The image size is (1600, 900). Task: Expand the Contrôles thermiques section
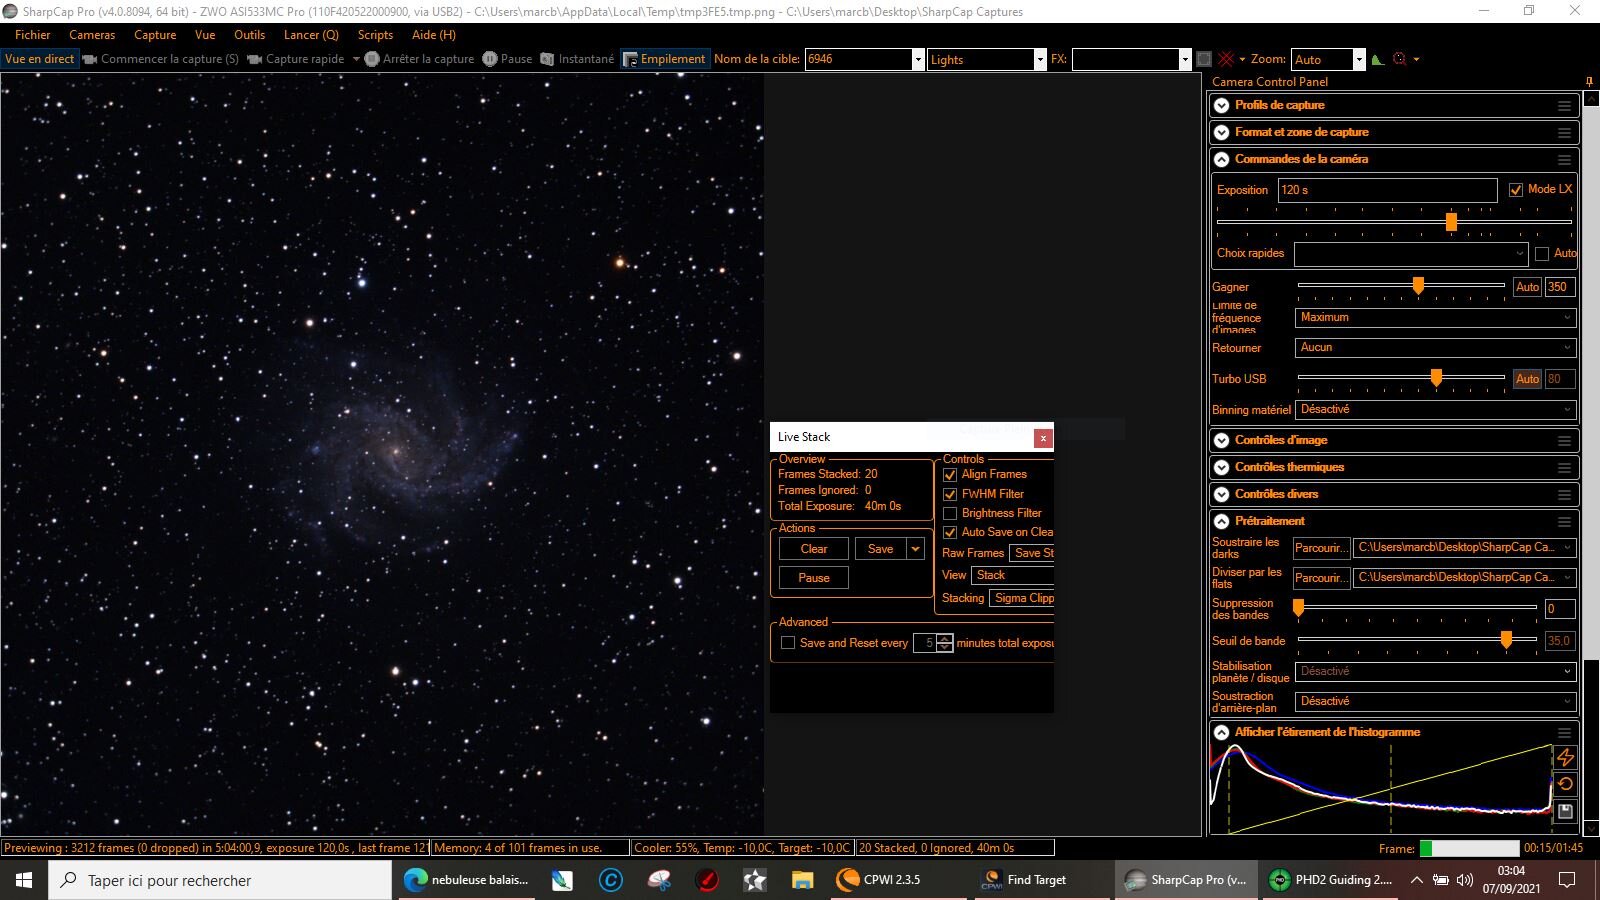(x=1221, y=468)
